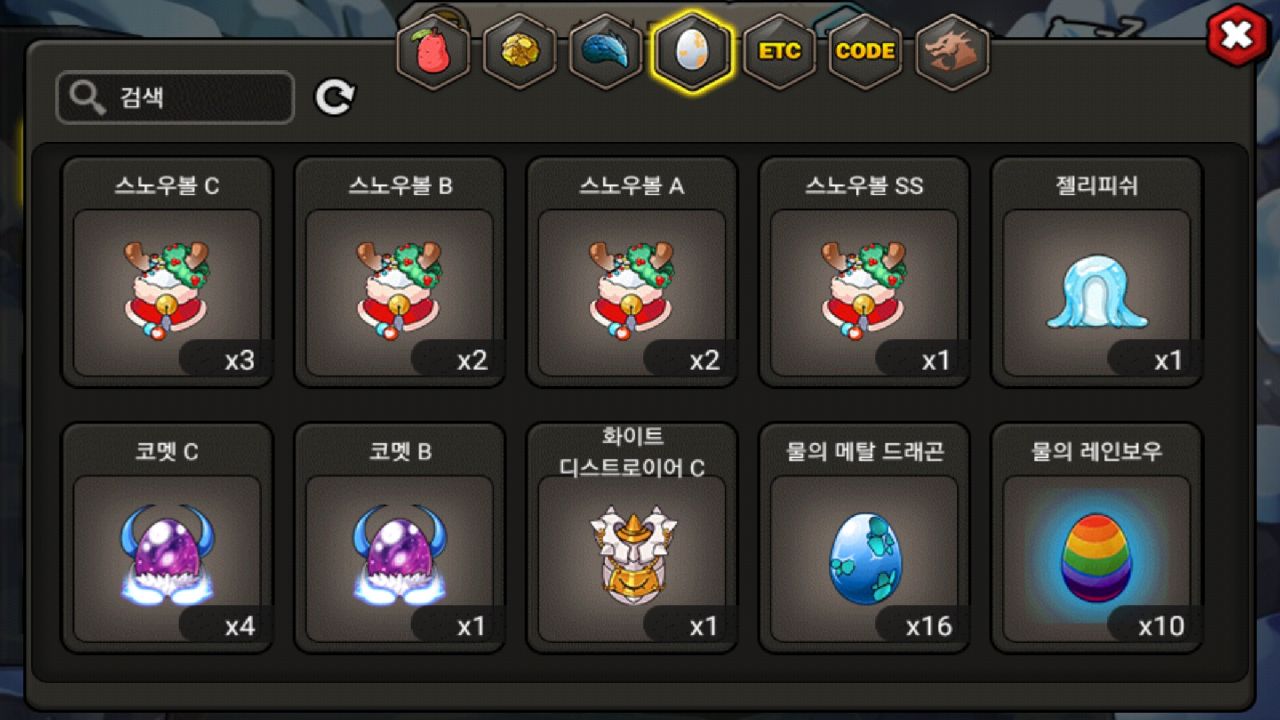
Task: Pick the 화이트 디스트로이어 C armored egg
Action: 631,538
